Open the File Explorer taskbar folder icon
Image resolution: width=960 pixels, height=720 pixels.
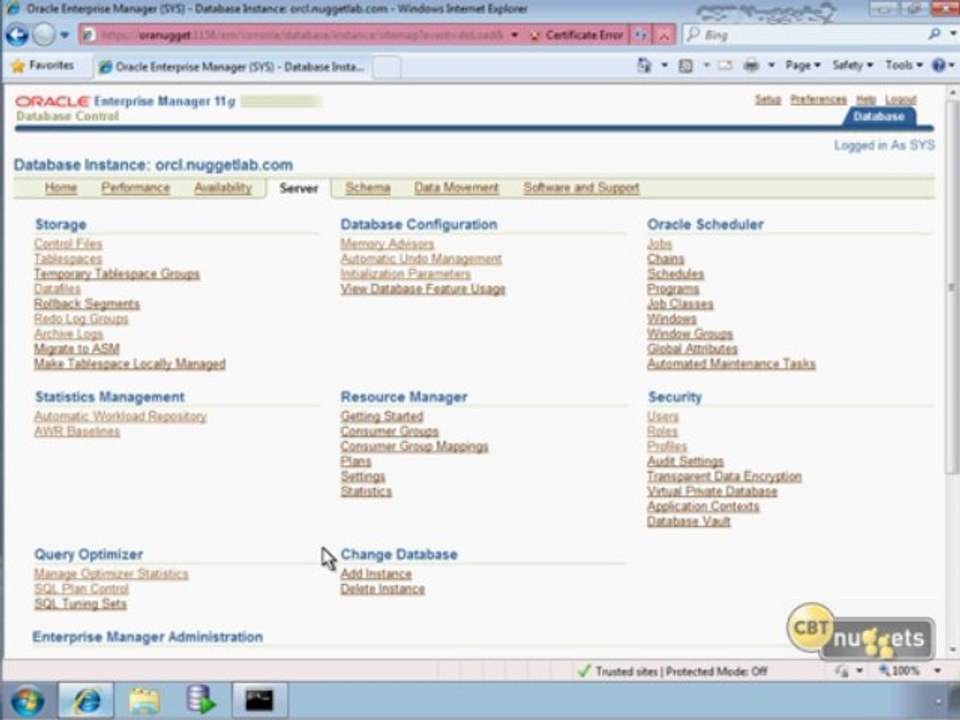(x=143, y=700)
